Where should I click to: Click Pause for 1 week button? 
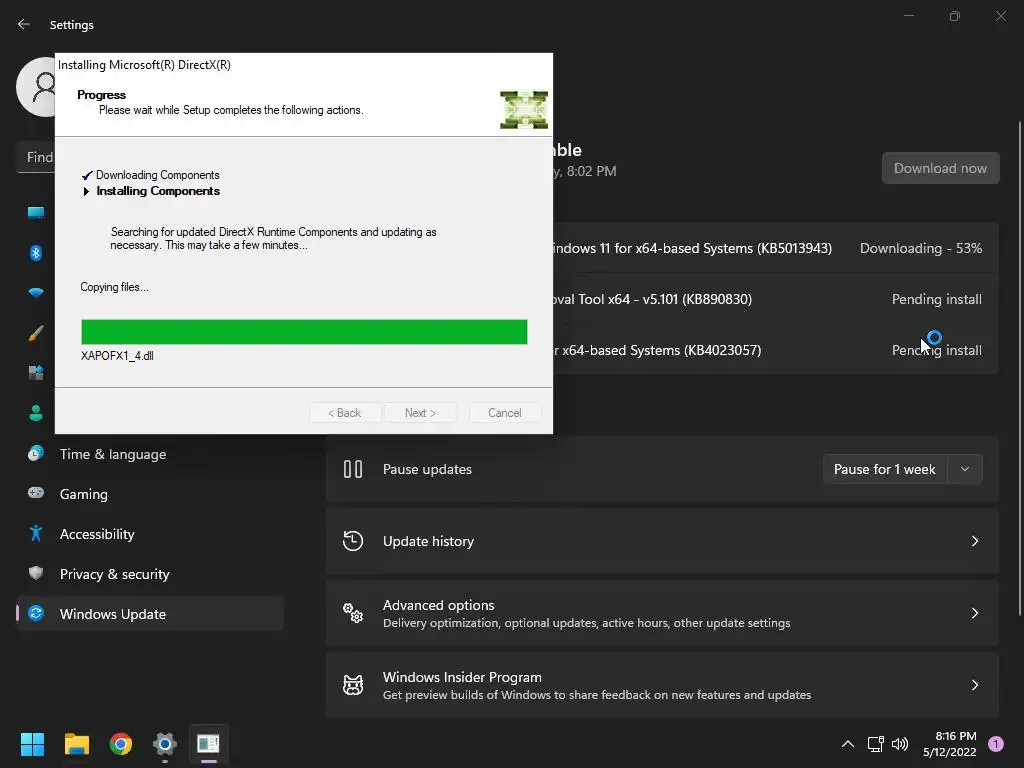point(885,469)
